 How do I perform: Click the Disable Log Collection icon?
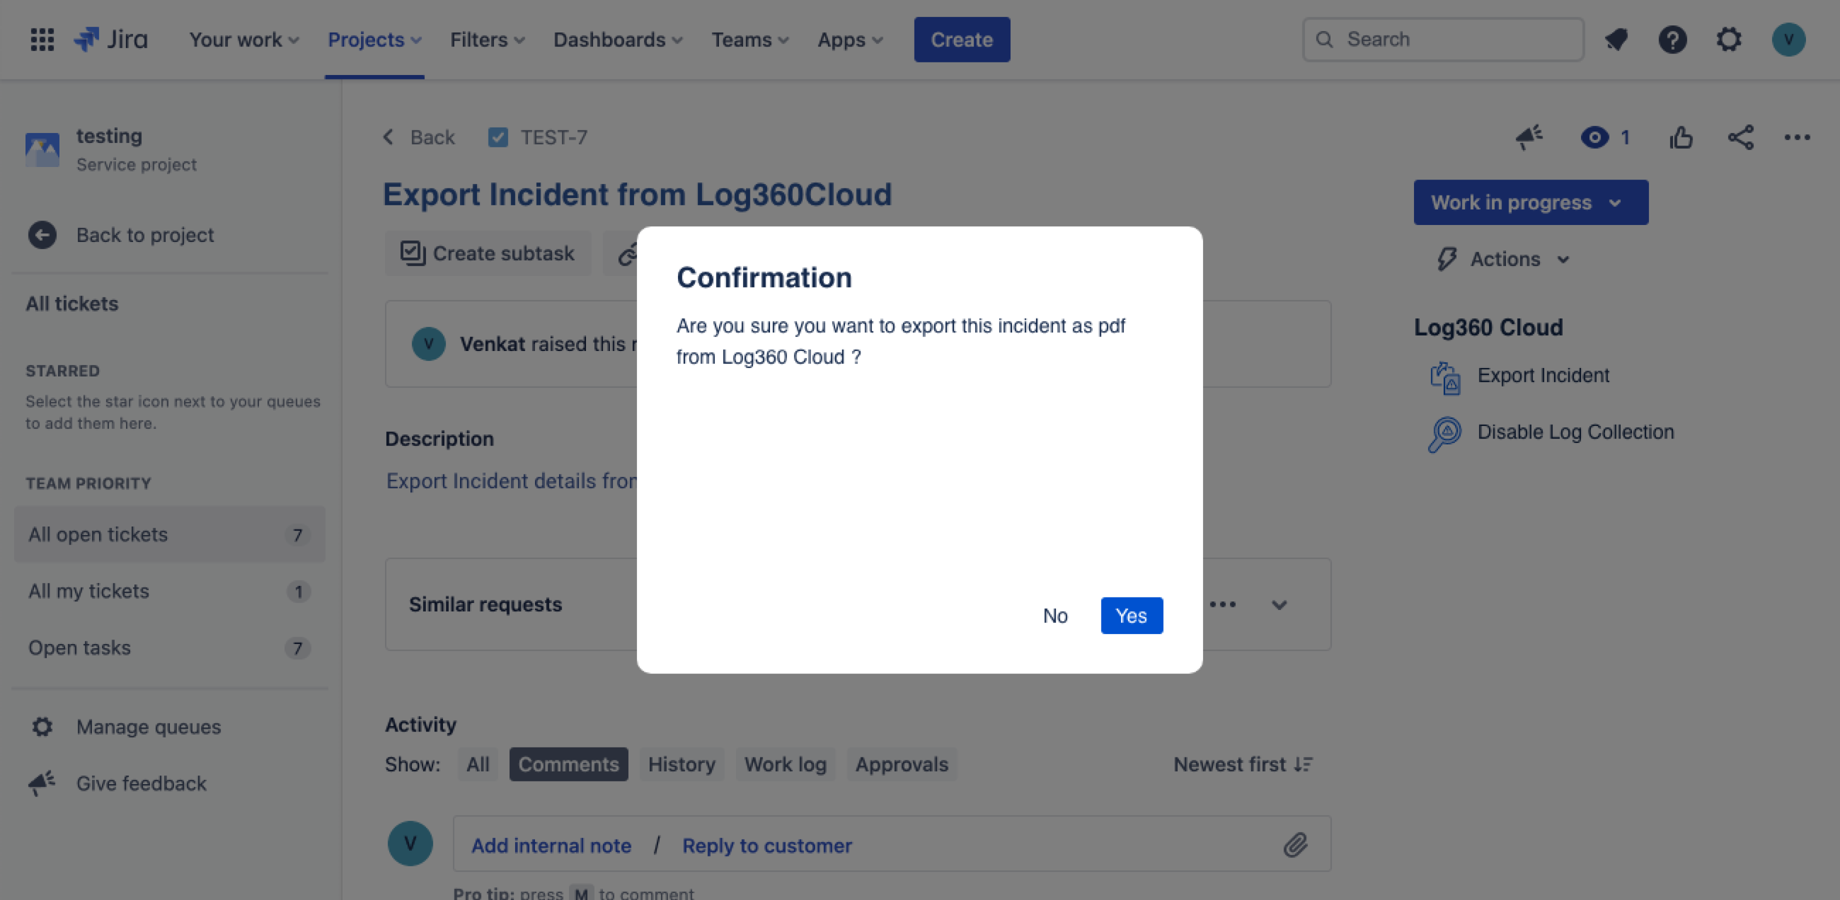(x=1445, y=434)
